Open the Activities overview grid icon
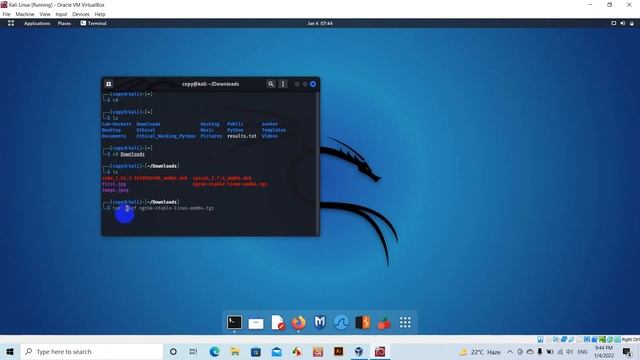 pos(11,23)
